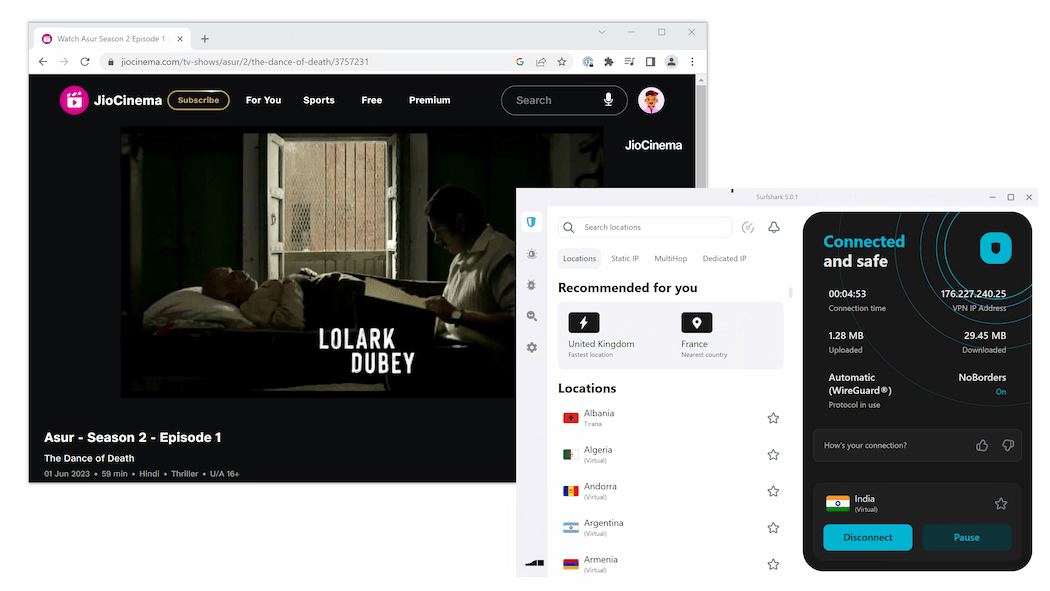Pause the VPN connection
This screenshot has height=591, width=1050.
click(966, 537)
